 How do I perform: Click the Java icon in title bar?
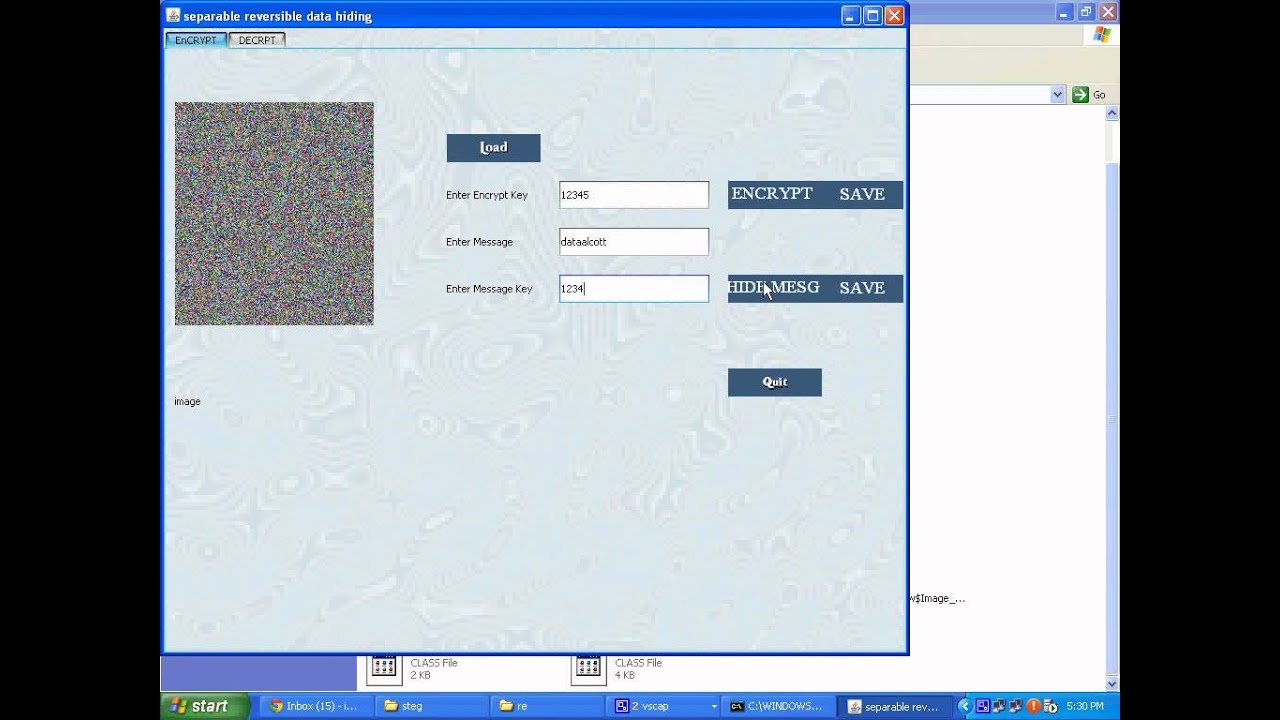point(173,15)
